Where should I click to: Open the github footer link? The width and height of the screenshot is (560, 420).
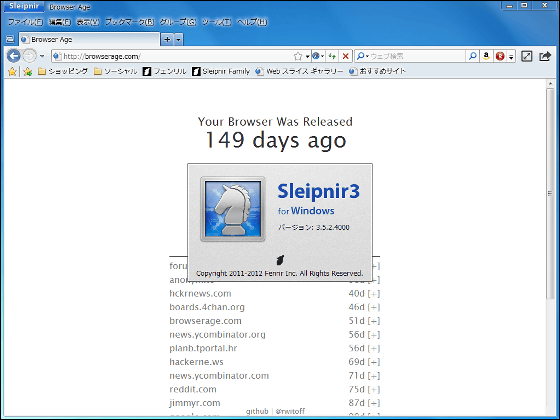pyautogui.click(x=257, y=411)
